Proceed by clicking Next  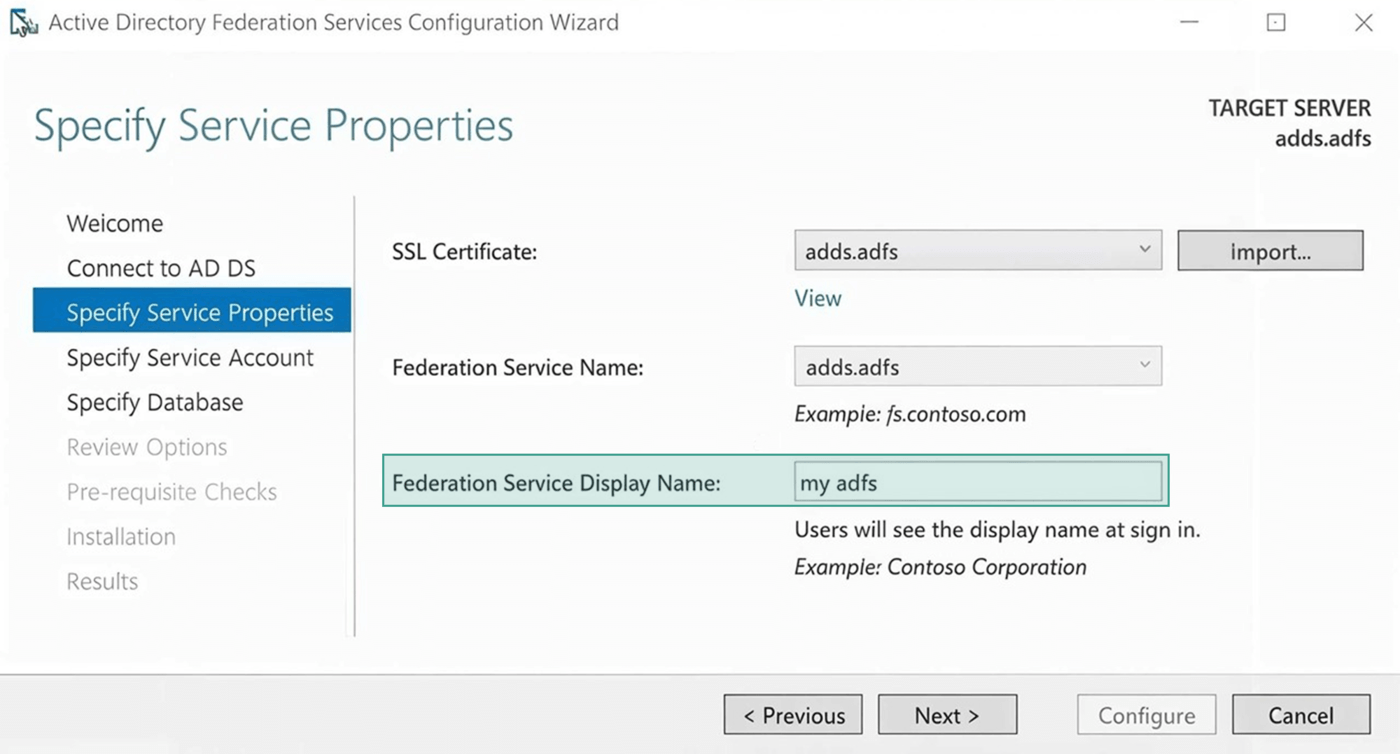coord(947,716)
